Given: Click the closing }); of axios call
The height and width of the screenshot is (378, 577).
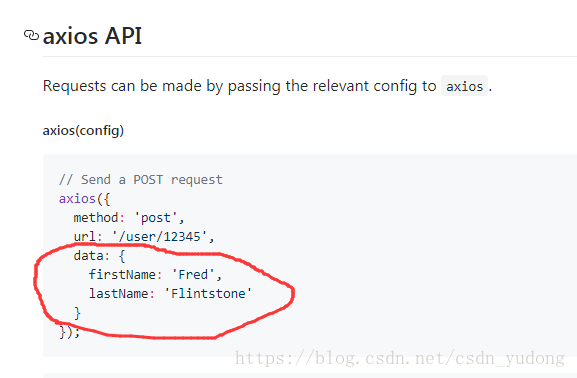Looking at the screenshot, I should coord(70,332).
